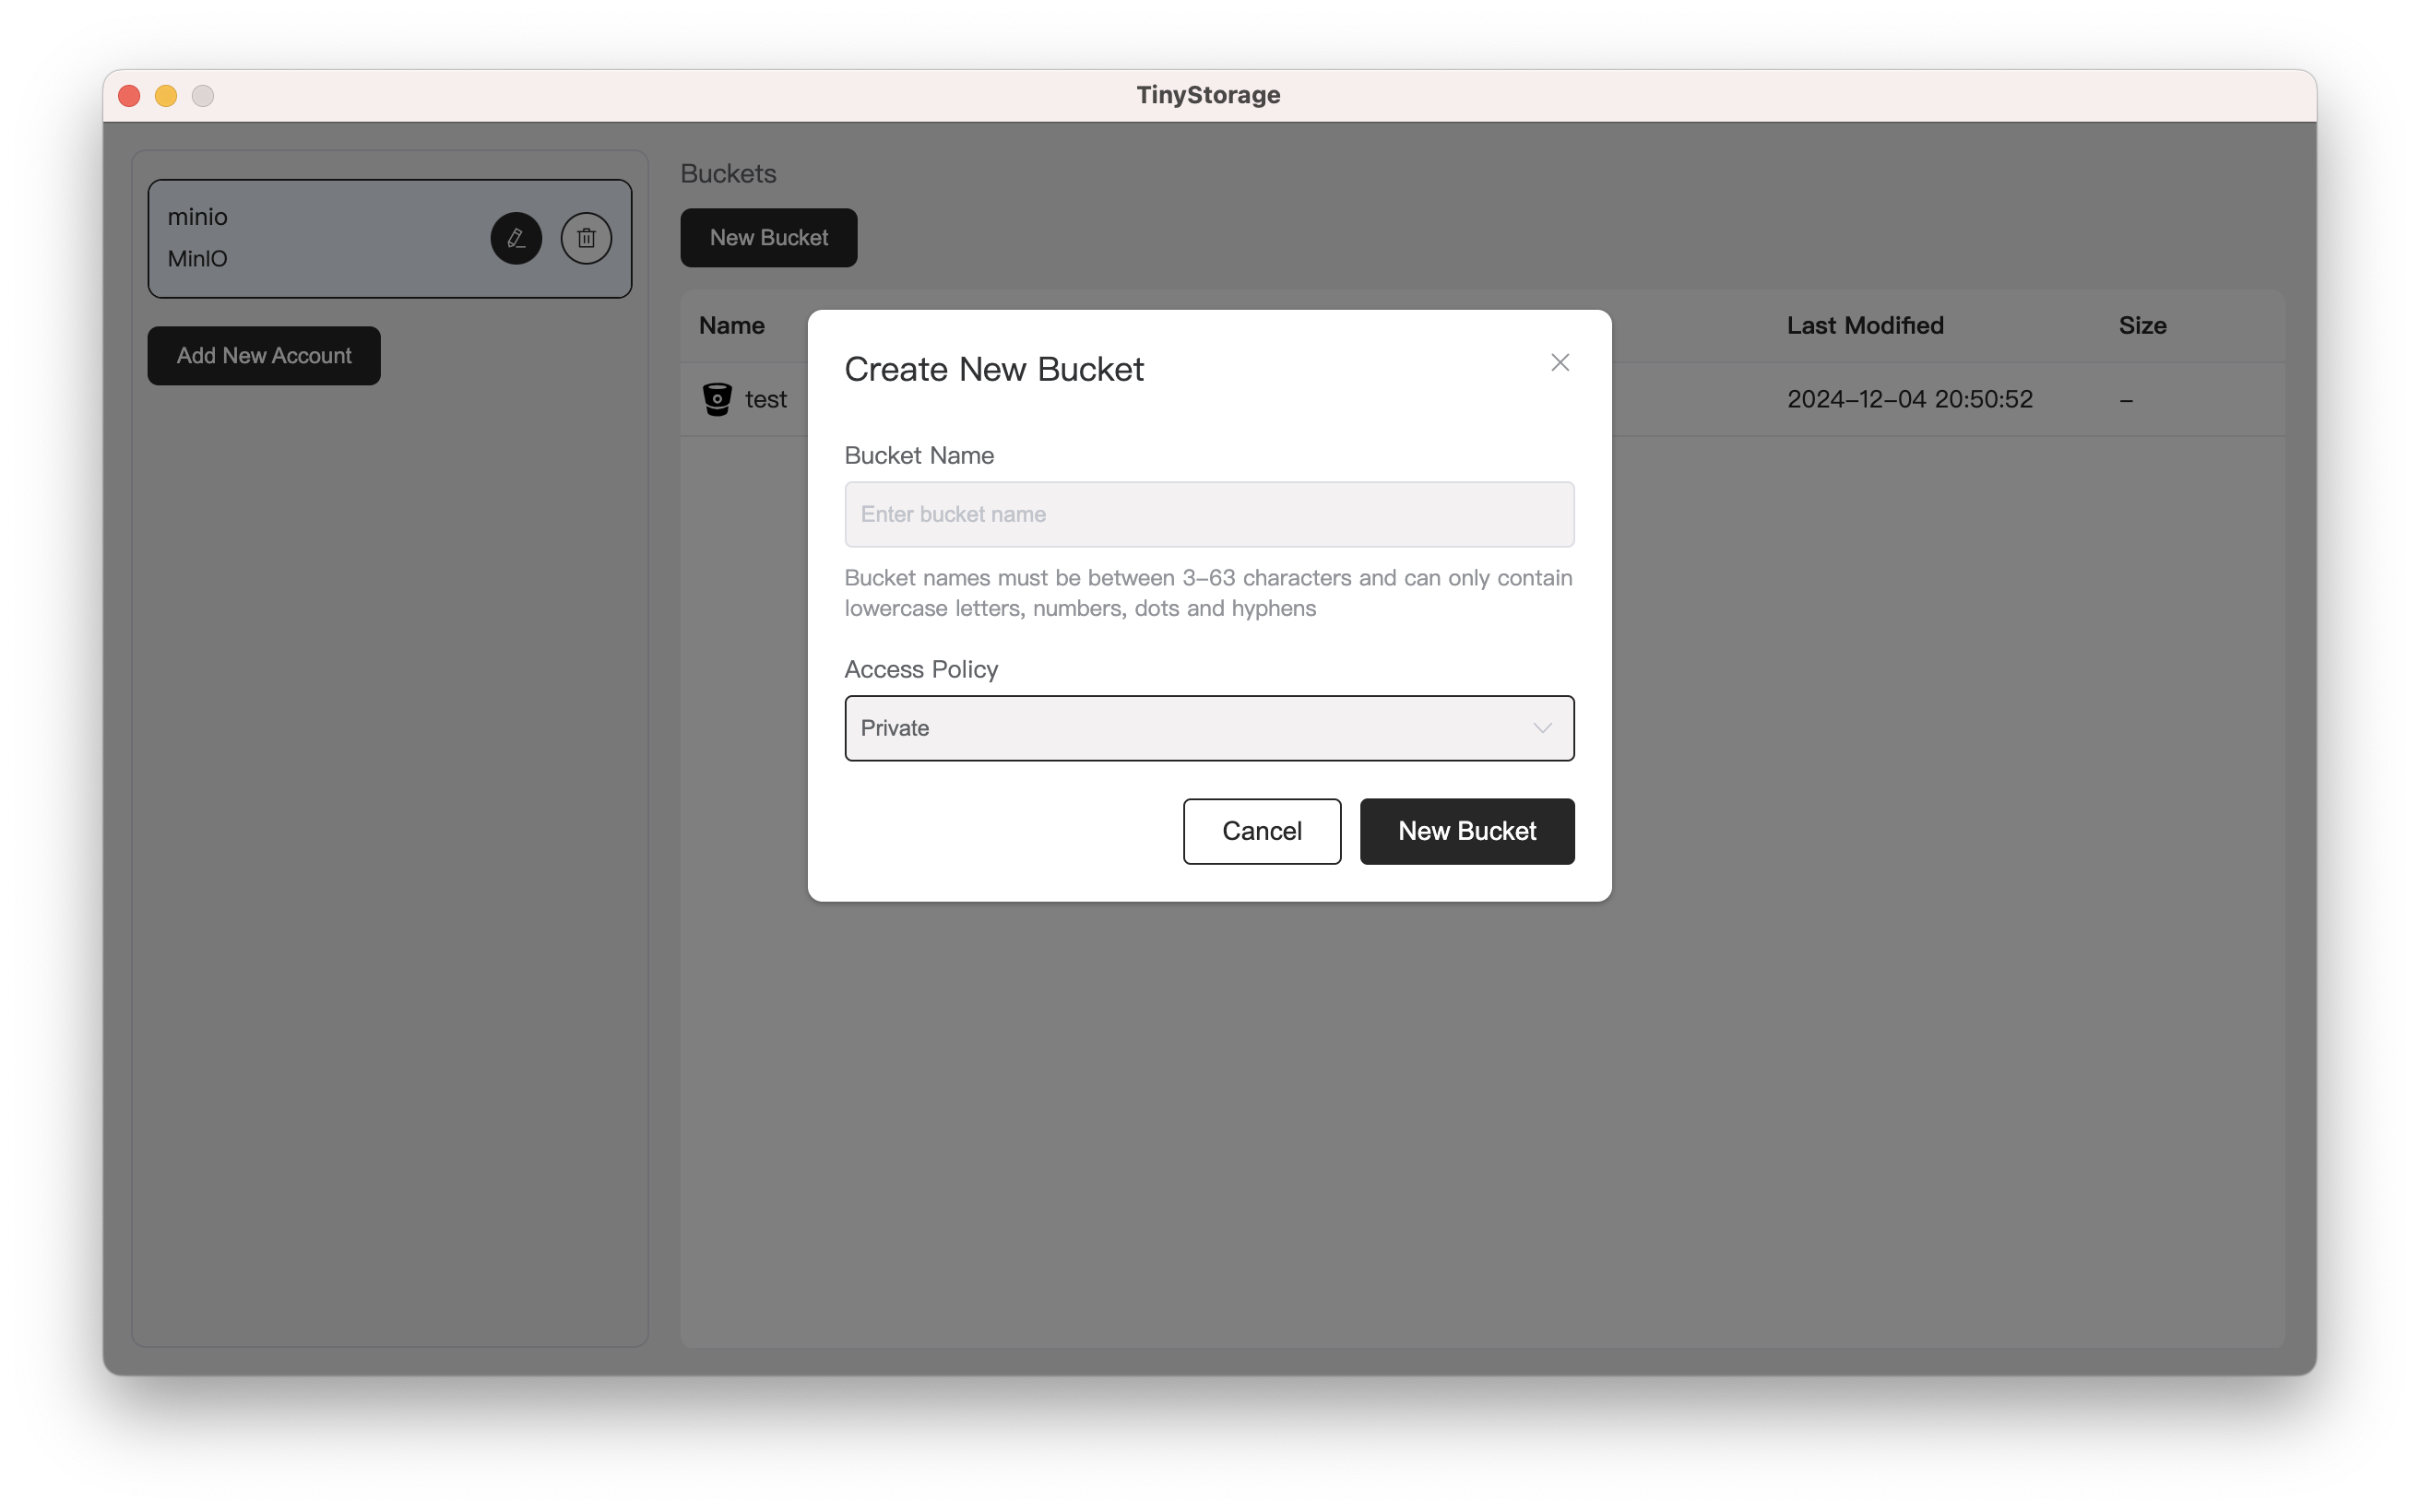Open the Access Policy dropdown showing Private
Viewport: 2420px width, 1512px height.
pos(1208,728)
